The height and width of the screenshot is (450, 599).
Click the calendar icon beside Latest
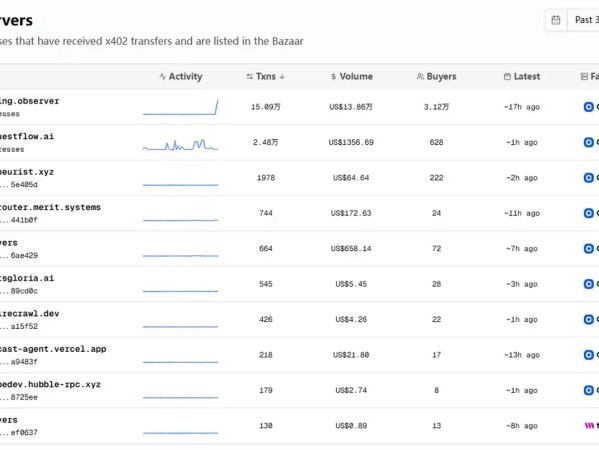507,76
